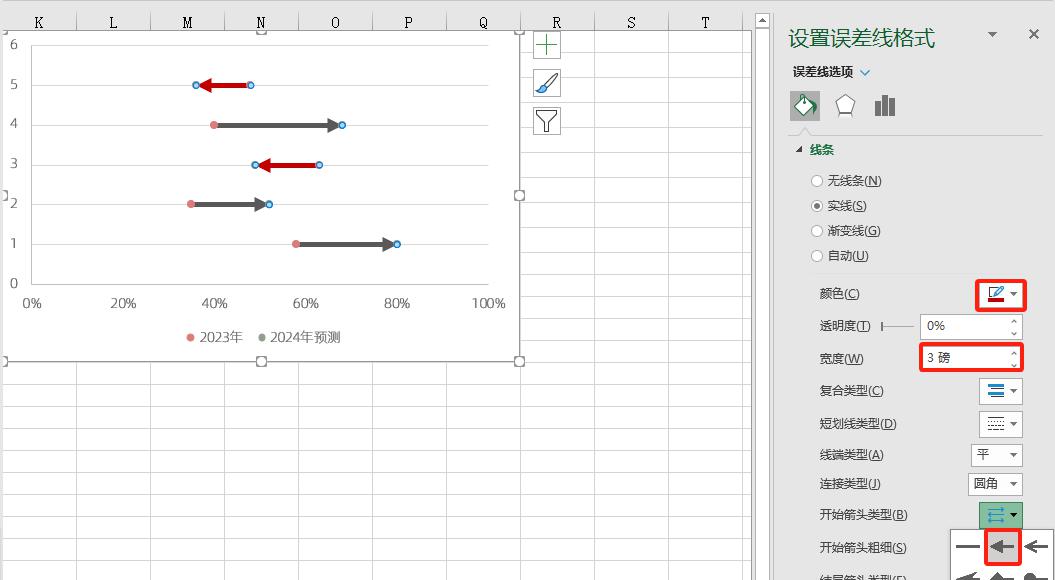
Task: Choose the no-arrow plain line option
Action: click(968, 547)
